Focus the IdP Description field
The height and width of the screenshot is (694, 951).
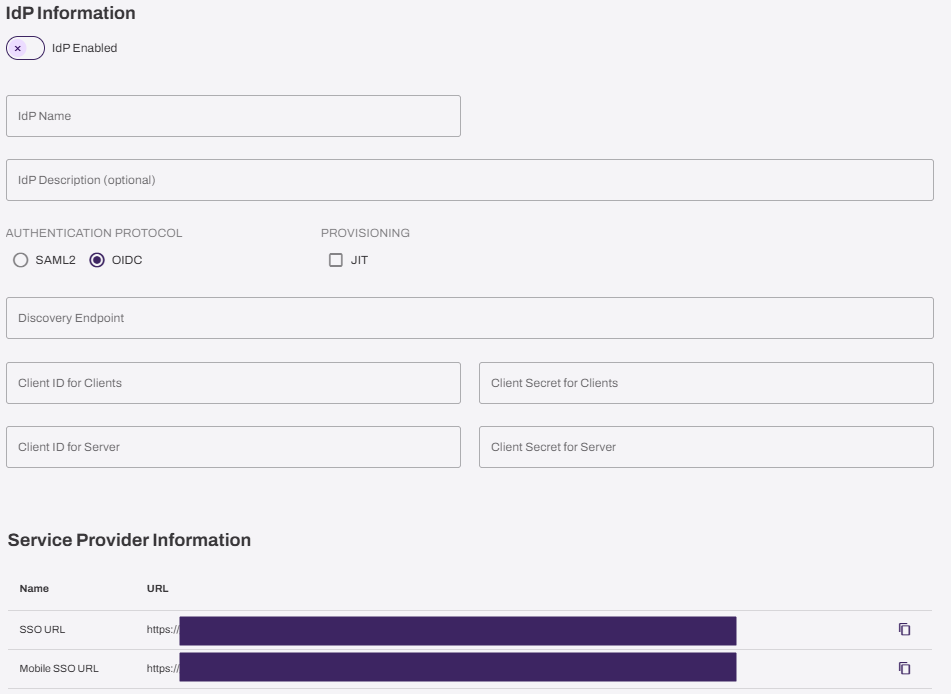(x=469, y=180)
